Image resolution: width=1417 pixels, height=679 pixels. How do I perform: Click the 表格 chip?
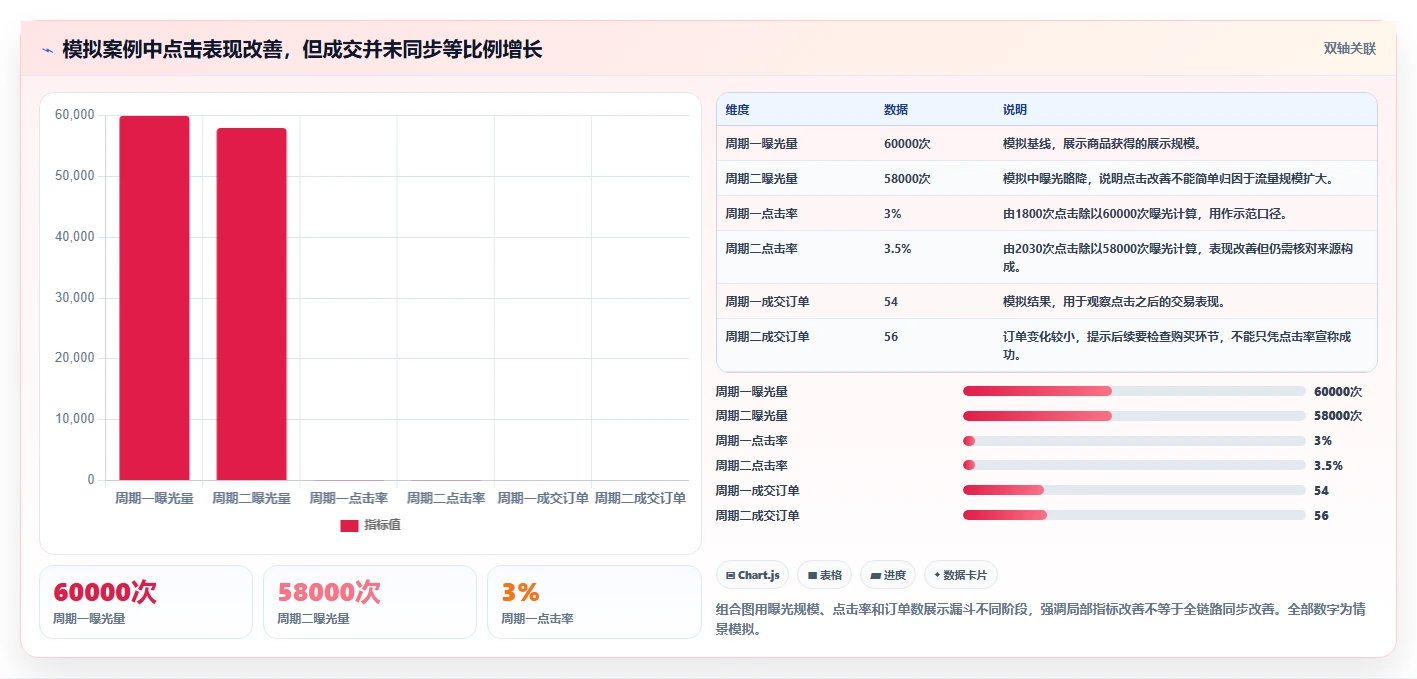pos(825,575)
